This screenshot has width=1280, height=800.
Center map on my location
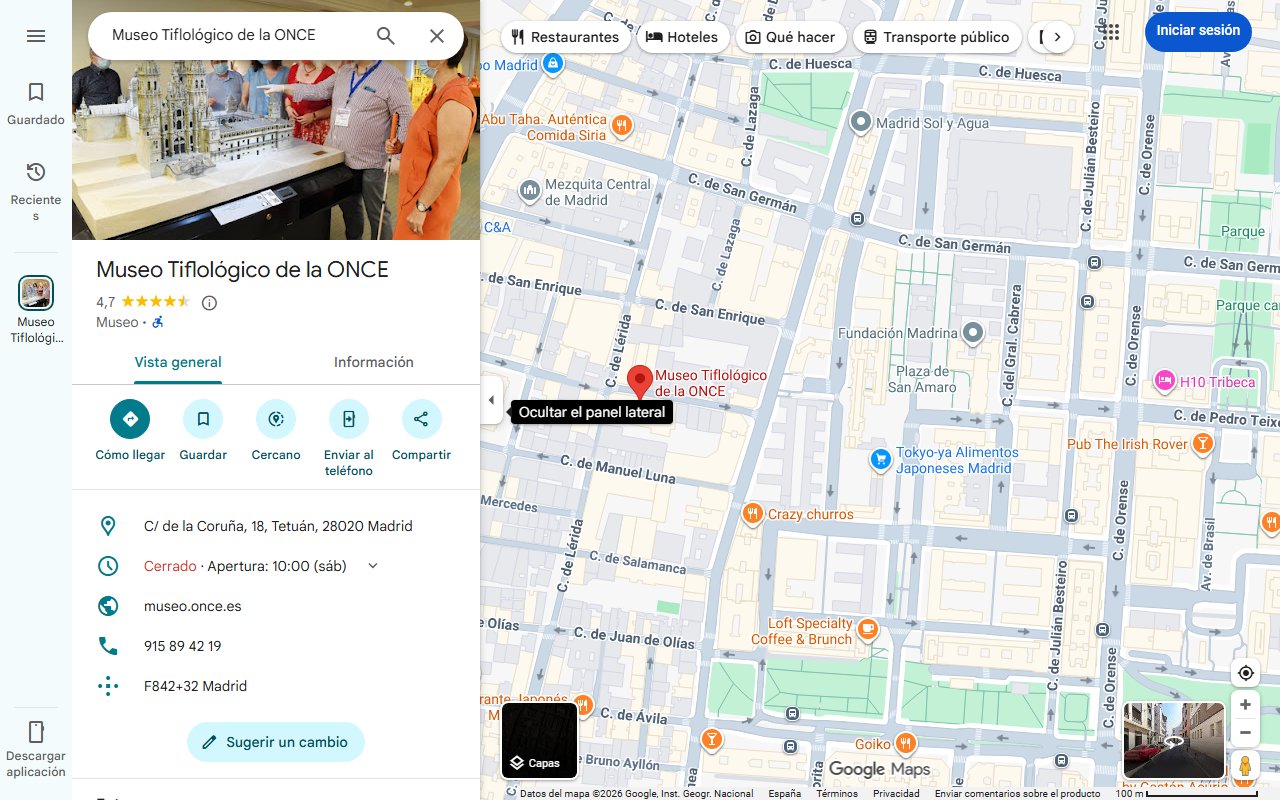click(1245, 673)
